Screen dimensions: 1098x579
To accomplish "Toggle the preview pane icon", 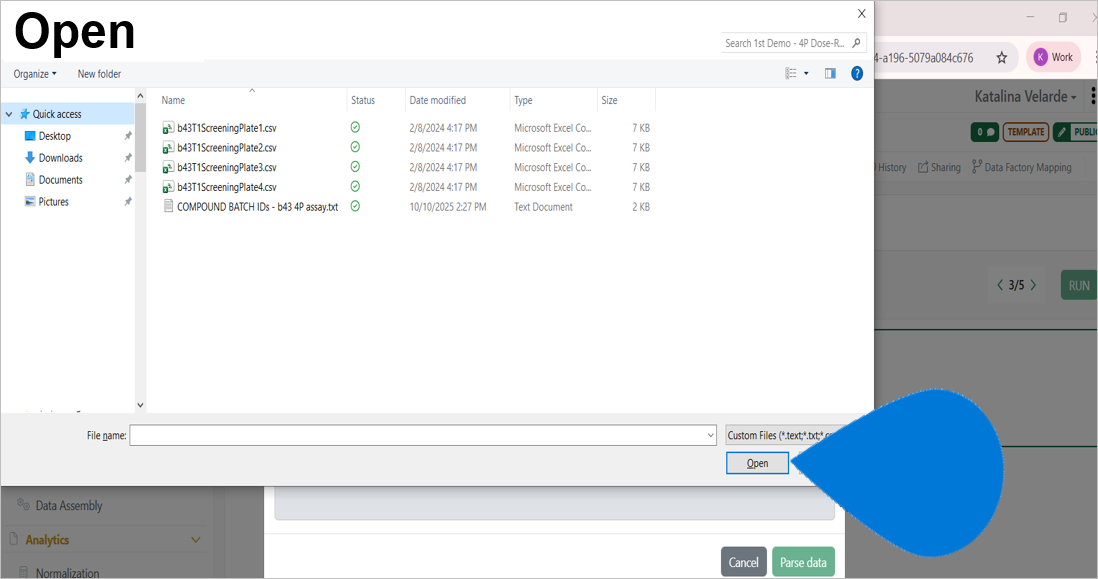I will pos(830,73).
